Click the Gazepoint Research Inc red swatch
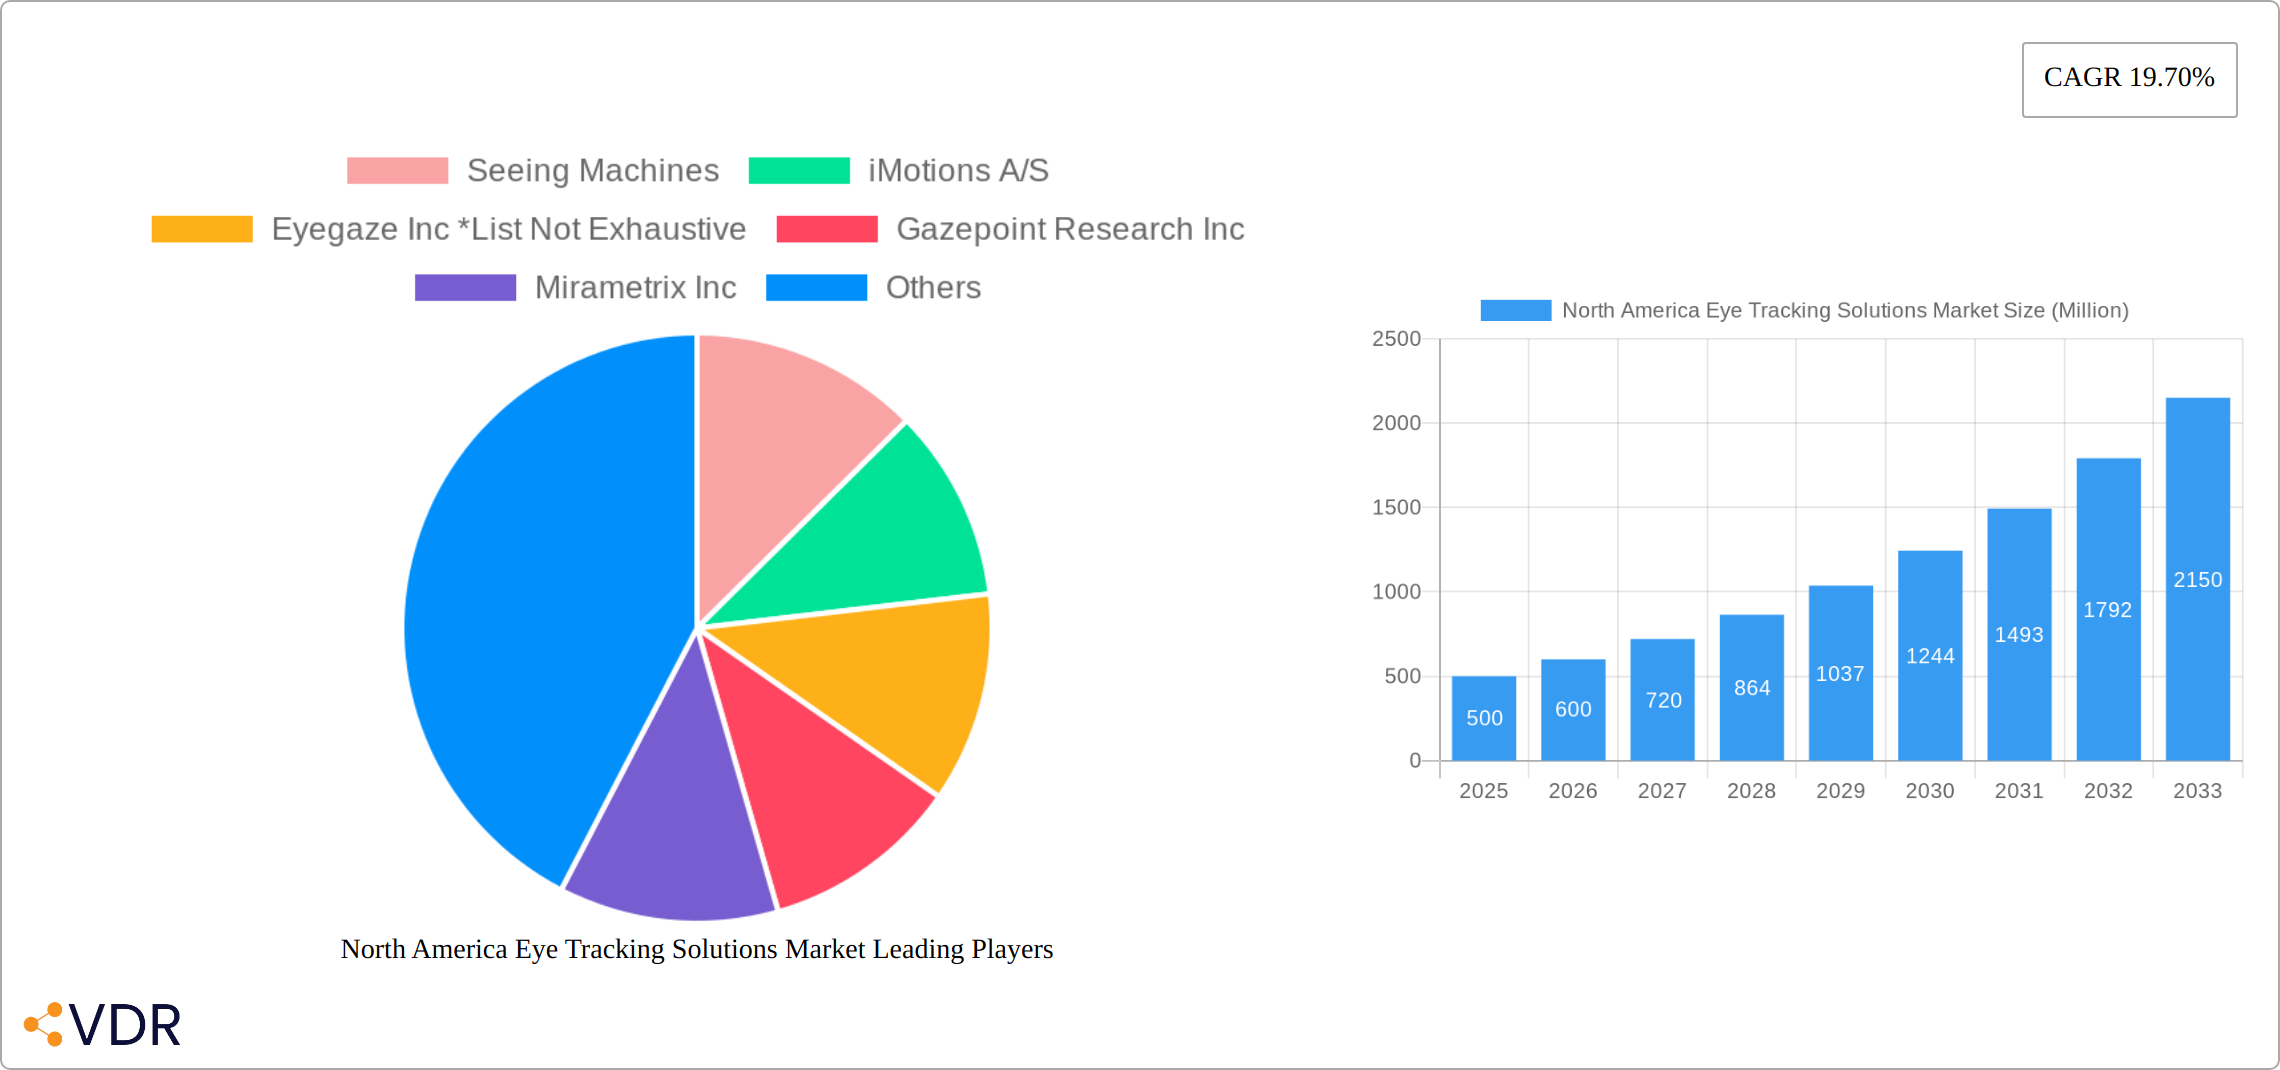The height and width of the screenshot is (1070, 2280). click(x=827, y=229)
